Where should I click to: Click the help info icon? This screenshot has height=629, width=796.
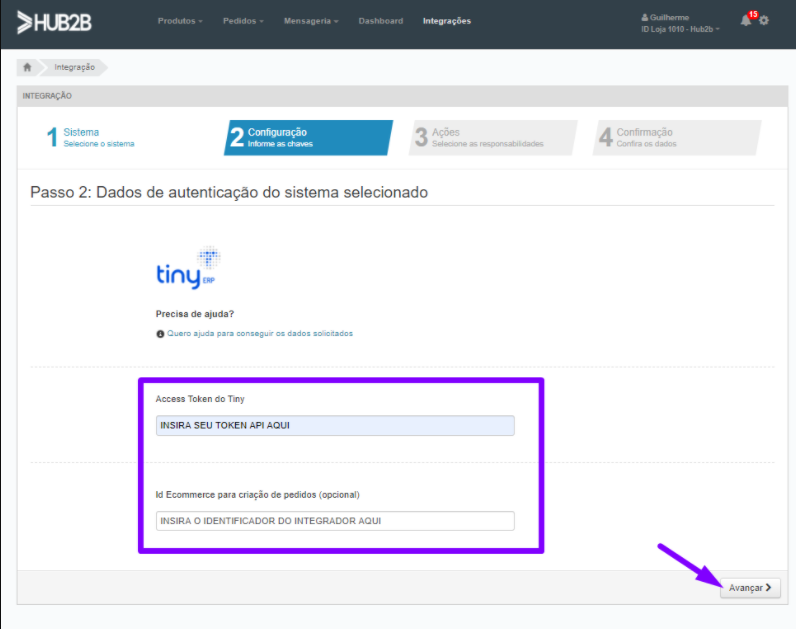tap(160, 334)
